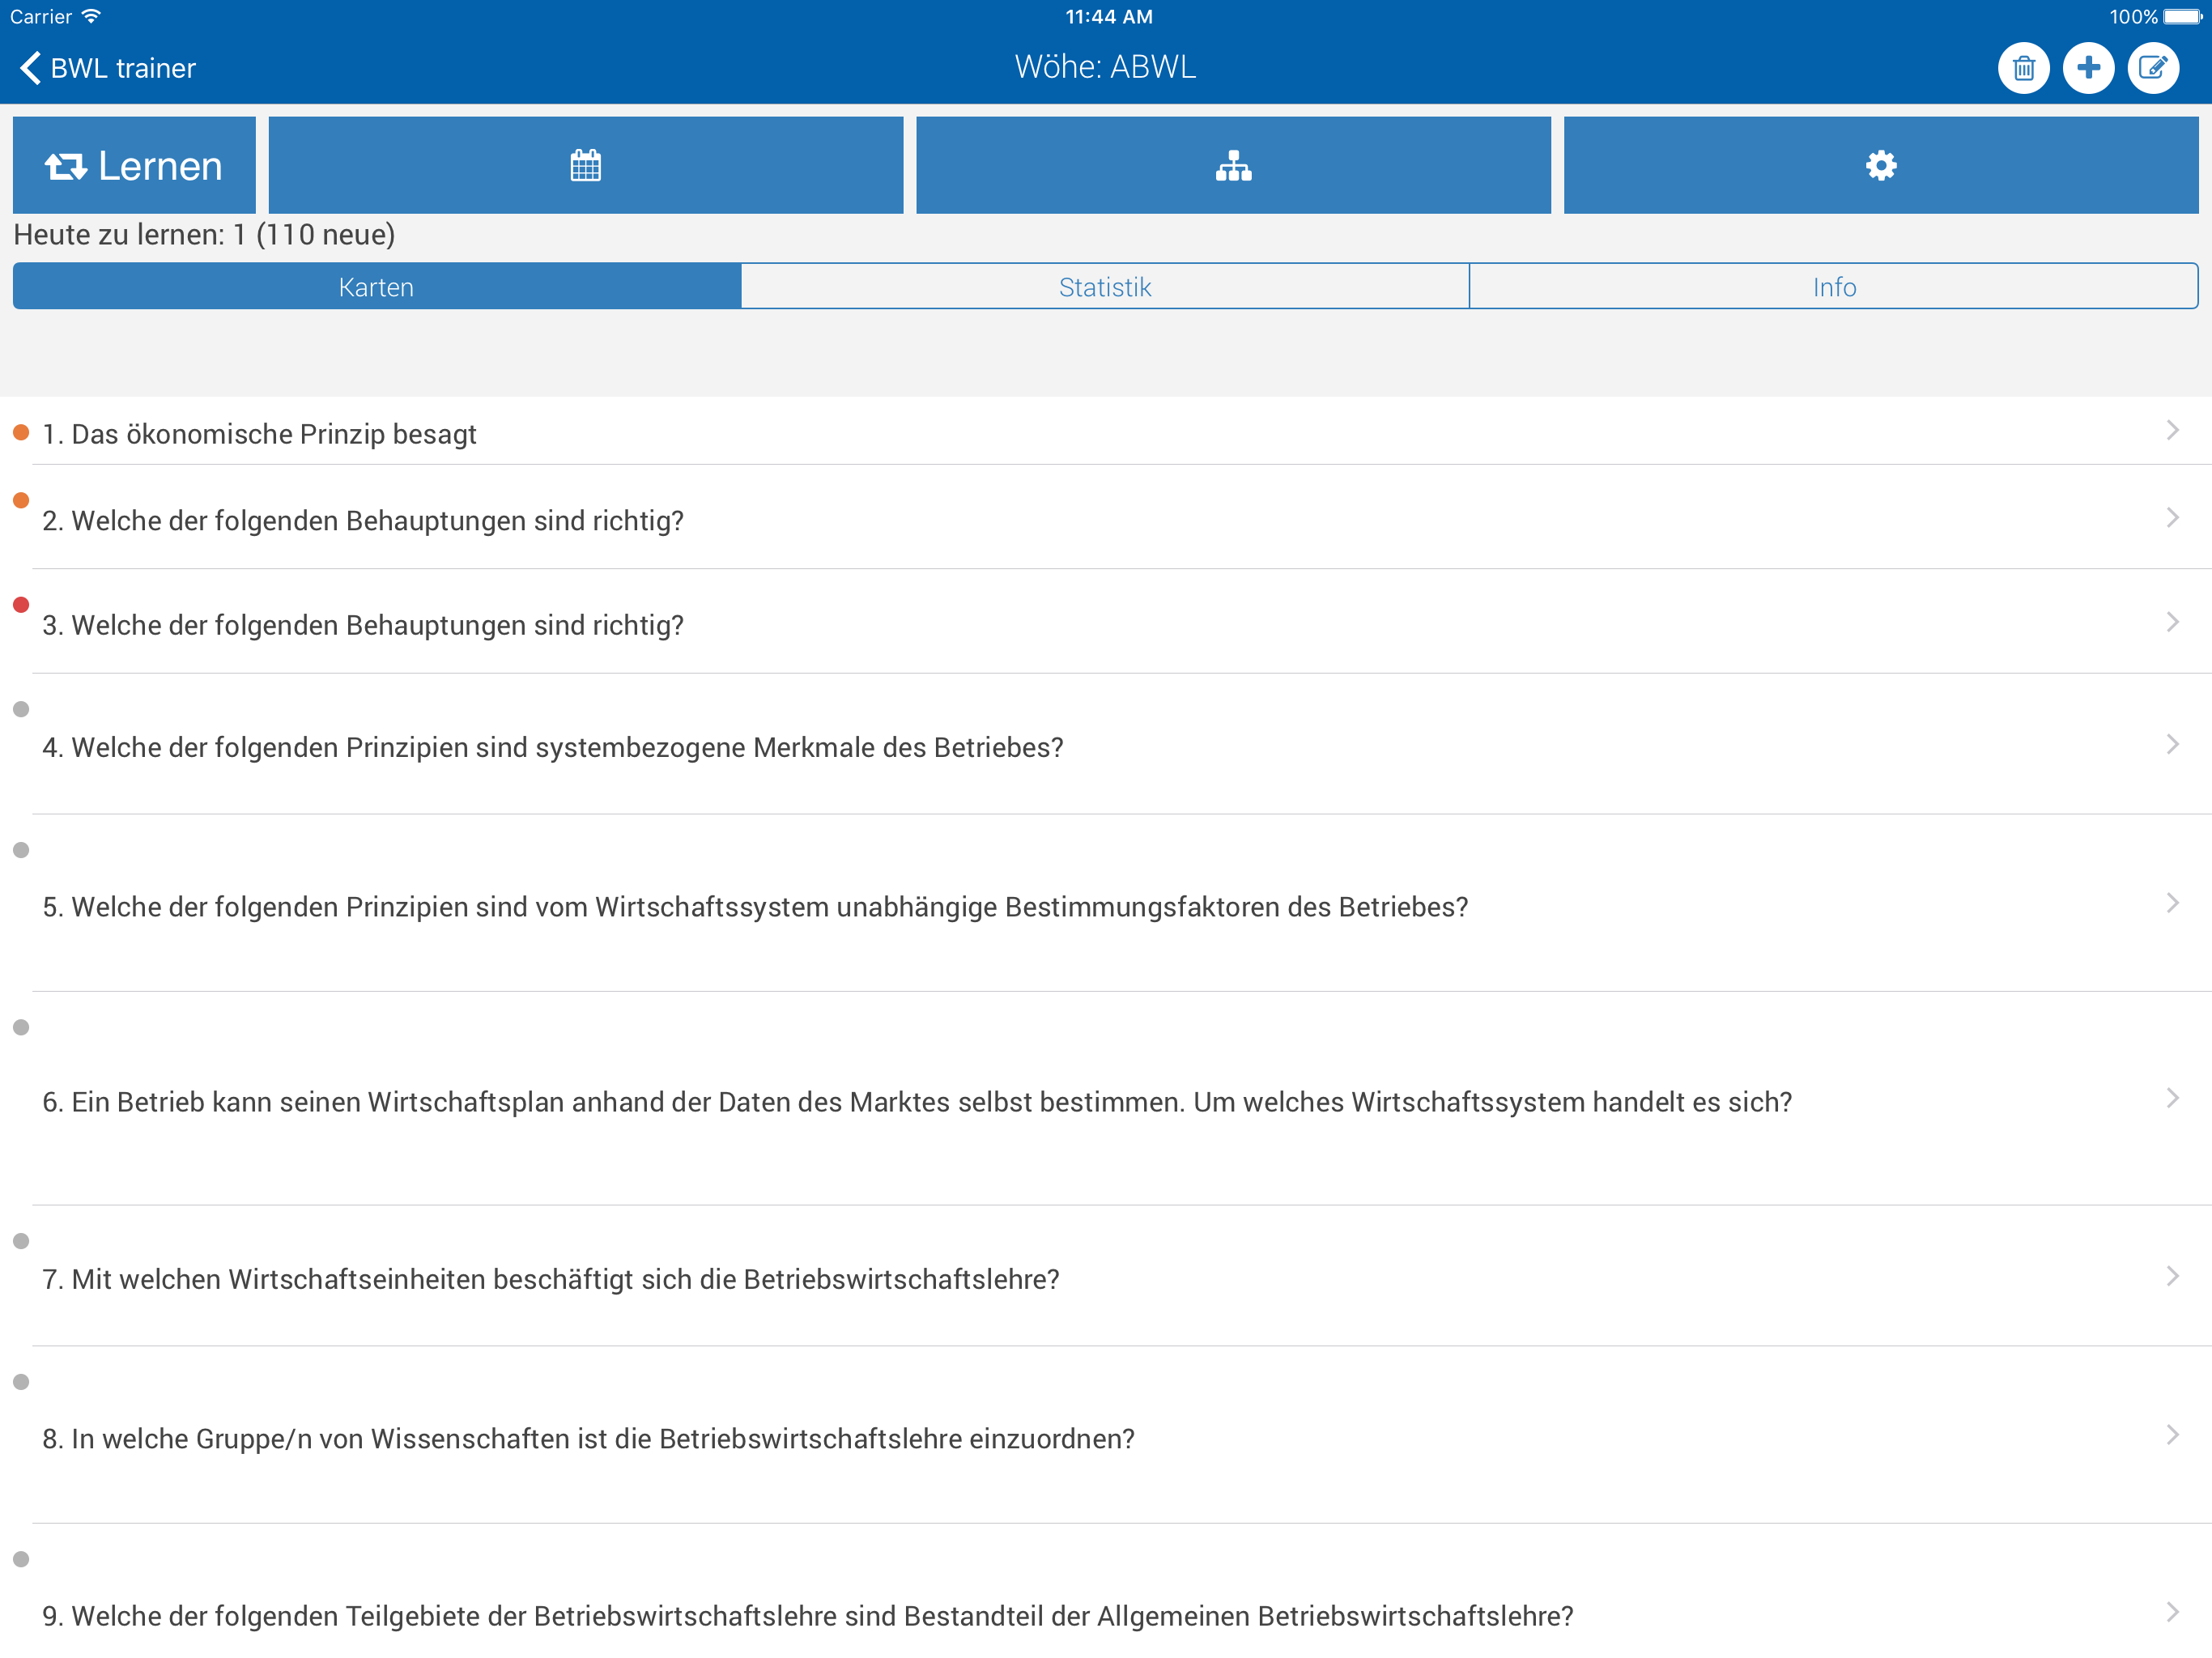Screen dimensions: 2212x1658
Task: Tap gray status dot of card 5
Action: click(x=21, y=850)
